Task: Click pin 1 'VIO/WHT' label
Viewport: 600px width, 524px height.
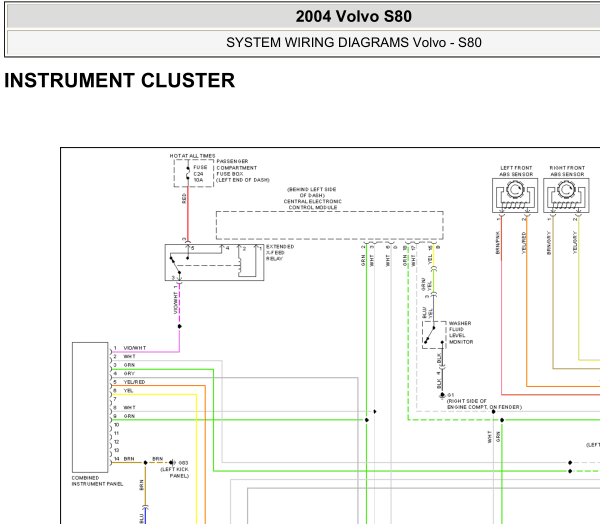Action: click(135, 348)
